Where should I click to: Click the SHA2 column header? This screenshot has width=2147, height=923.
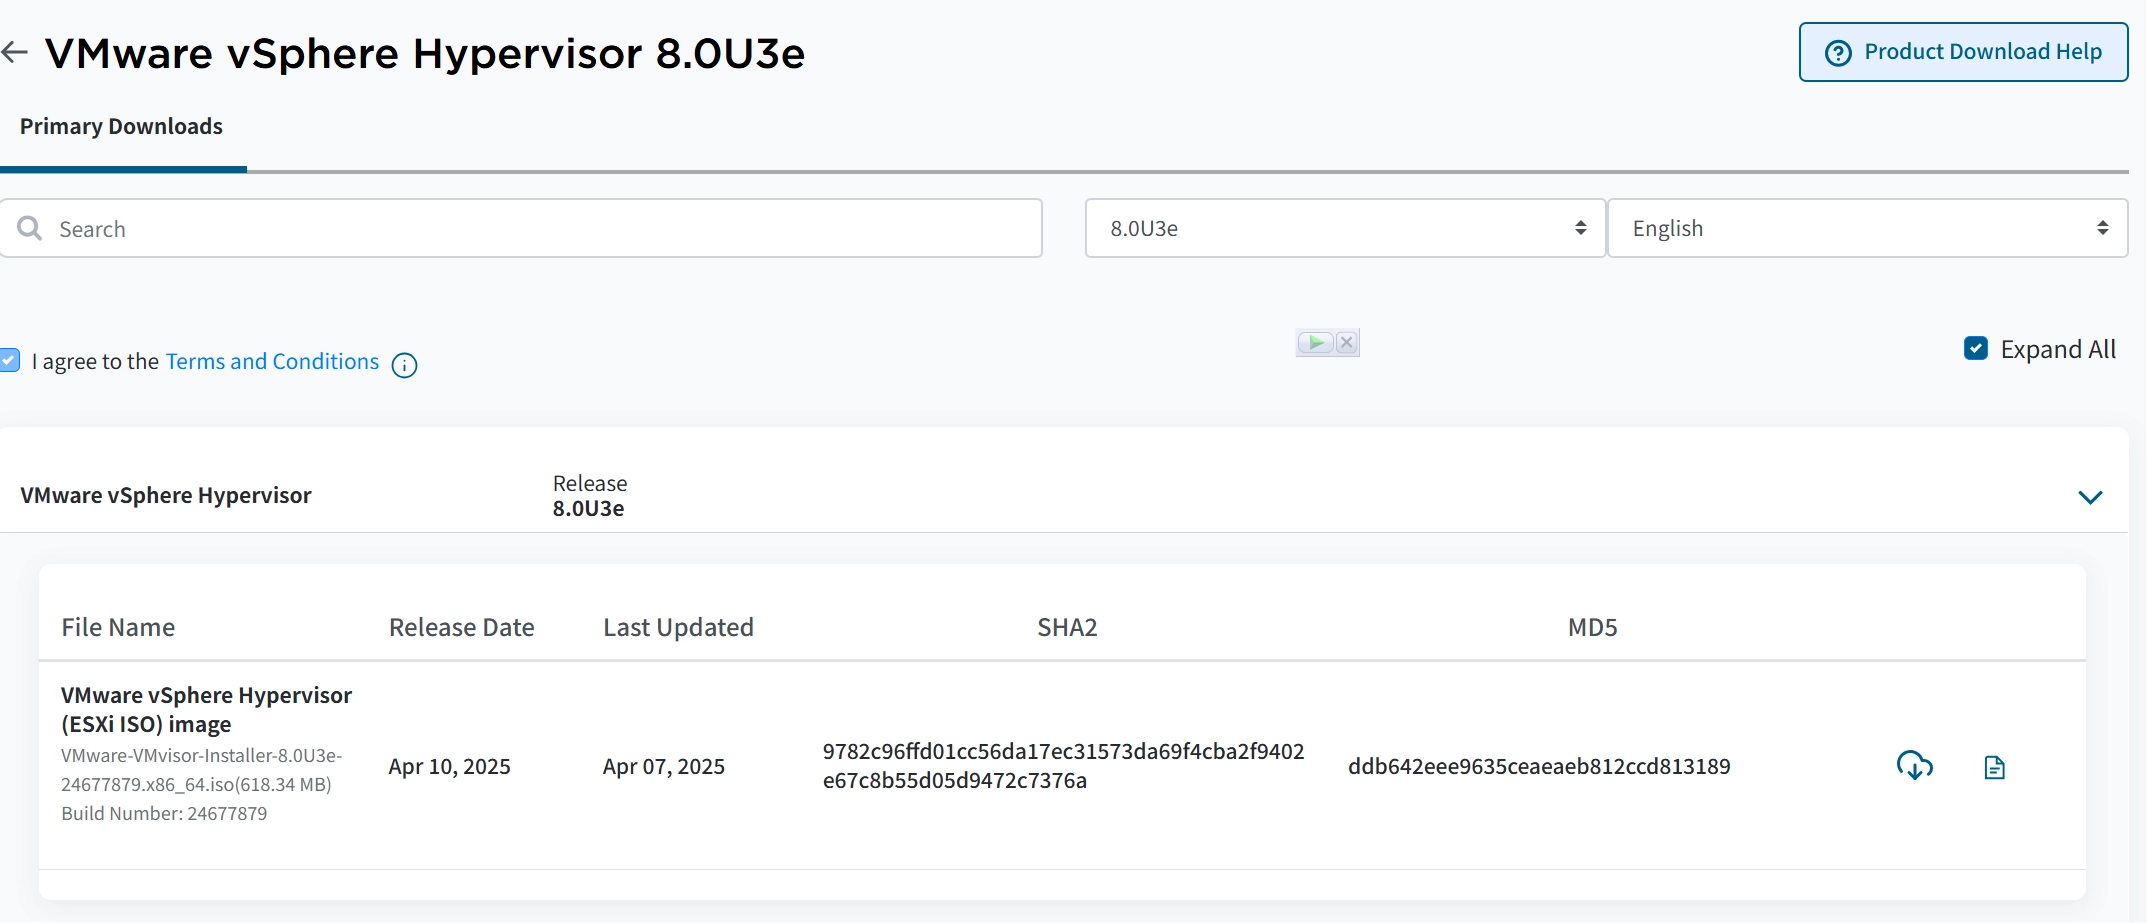[x=1067, y=627]
